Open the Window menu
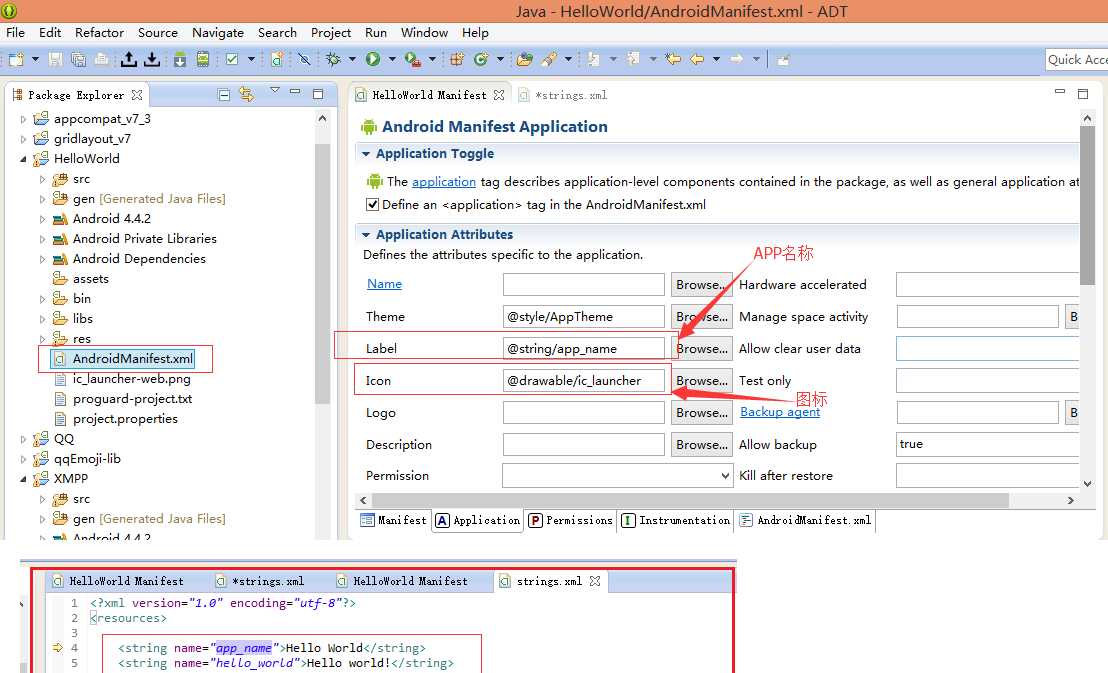Image resolution: width=1108 pixels, height=673 pixels. pos(424,33)
